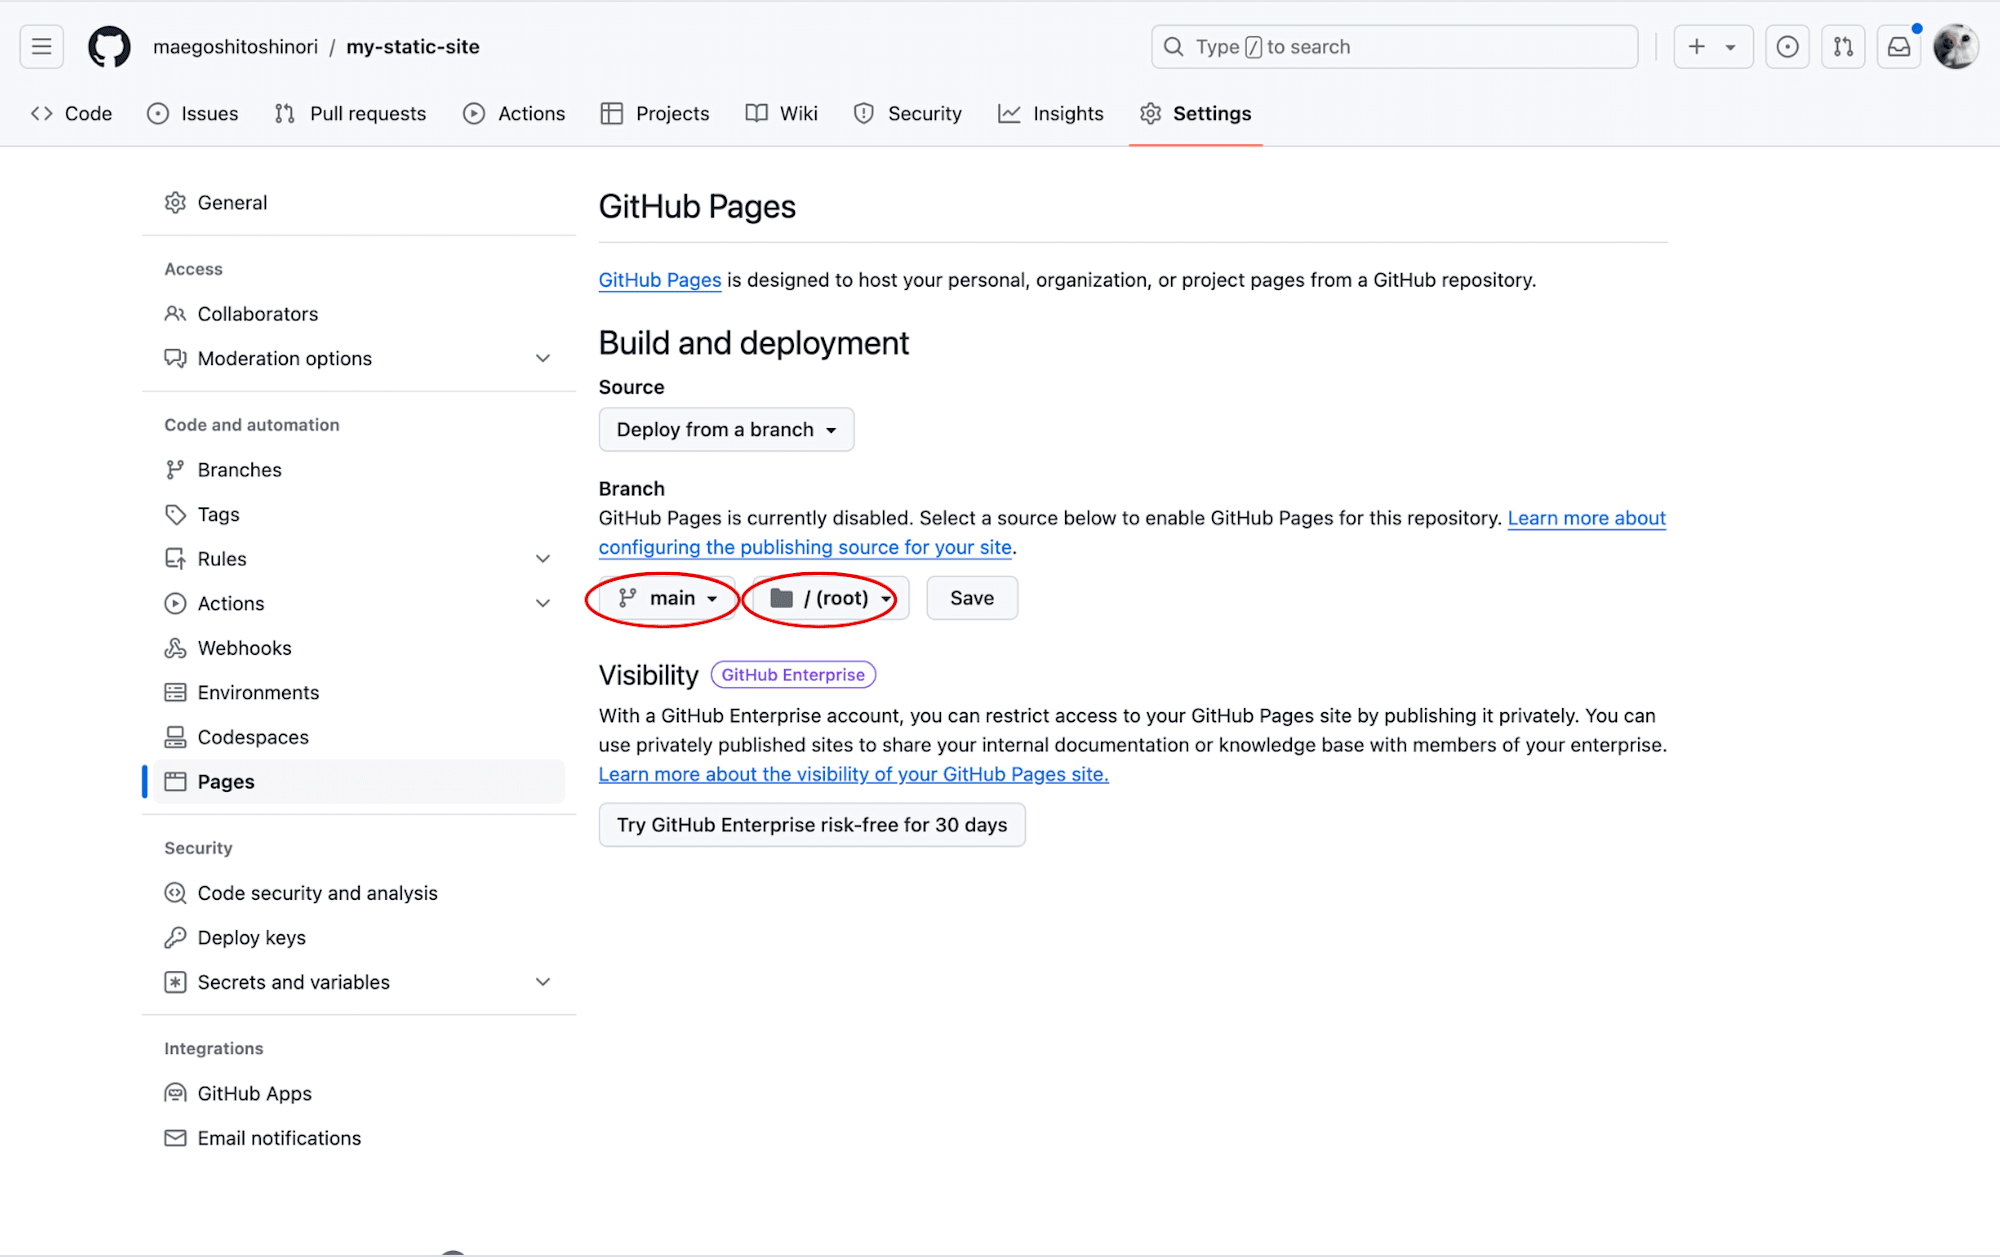Screen dimensions: 2000x1257
Task: Click the Email notifications envelope icon
Action: pos(175,1138)
